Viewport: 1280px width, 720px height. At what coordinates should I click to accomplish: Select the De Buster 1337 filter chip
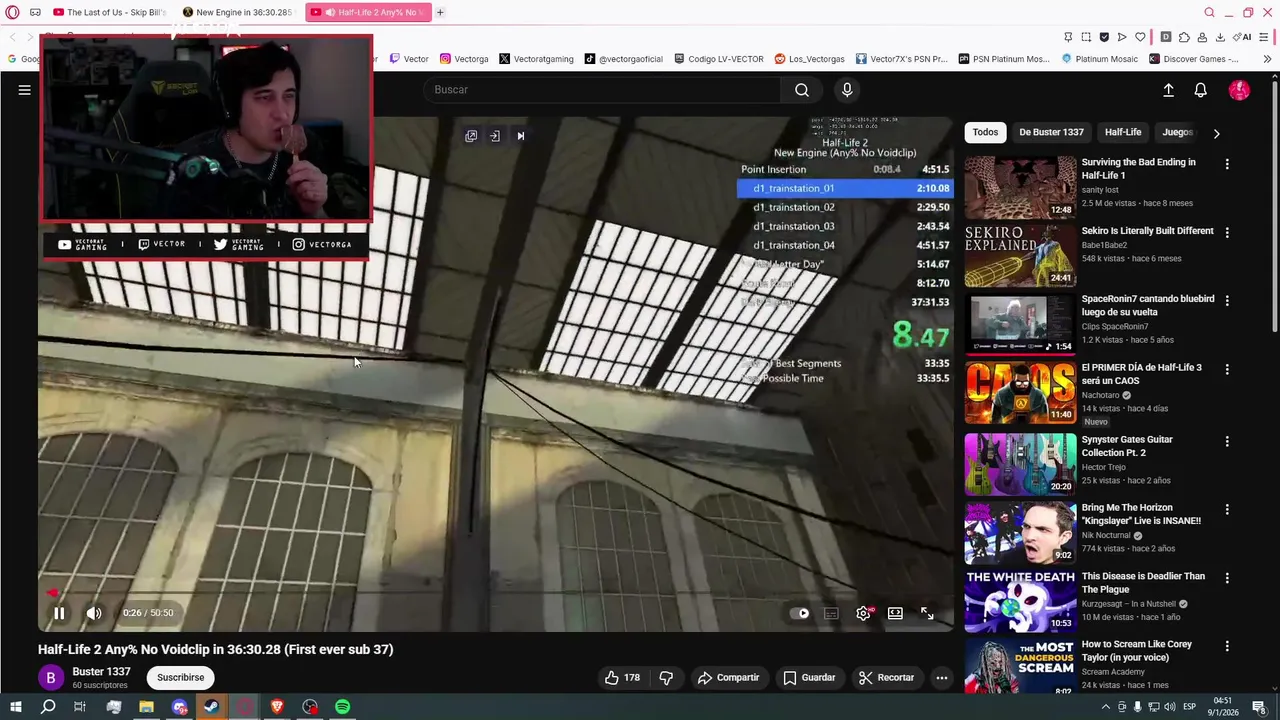click(x=1051, y=132)
